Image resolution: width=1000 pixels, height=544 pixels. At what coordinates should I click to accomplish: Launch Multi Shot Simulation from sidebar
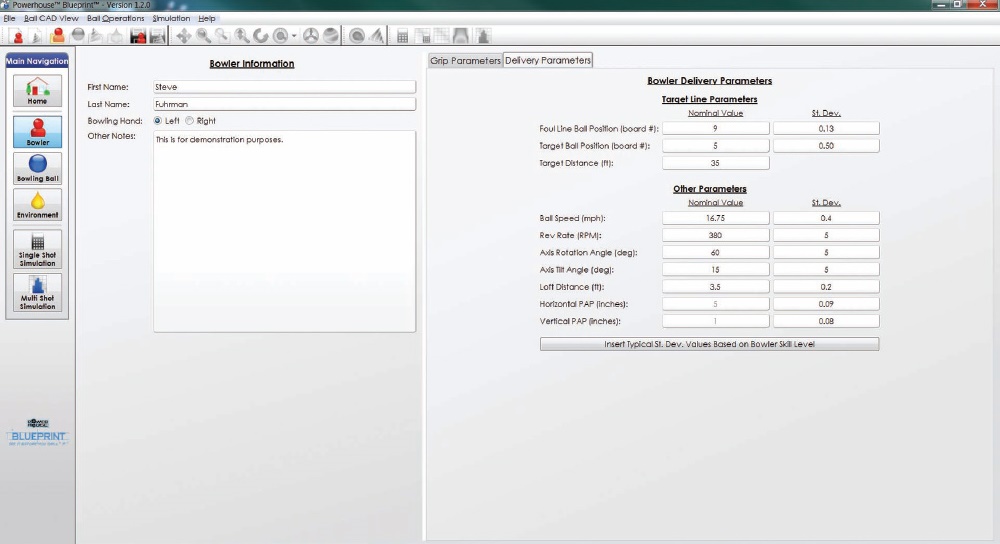tap(37, 293)
